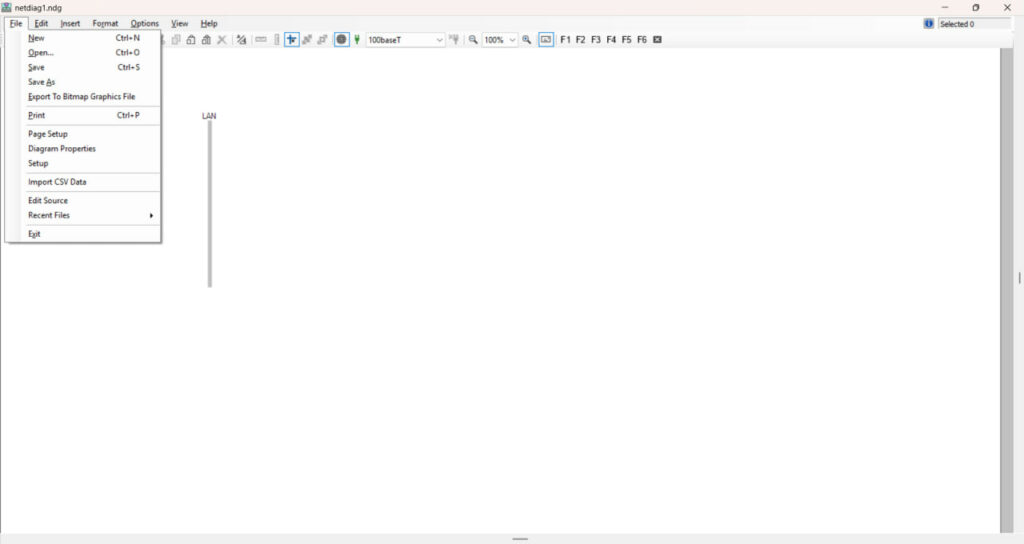Click the double padlock toolbar icon
The width and height of the screenshot is (1024, 544).
click(206, 40)
